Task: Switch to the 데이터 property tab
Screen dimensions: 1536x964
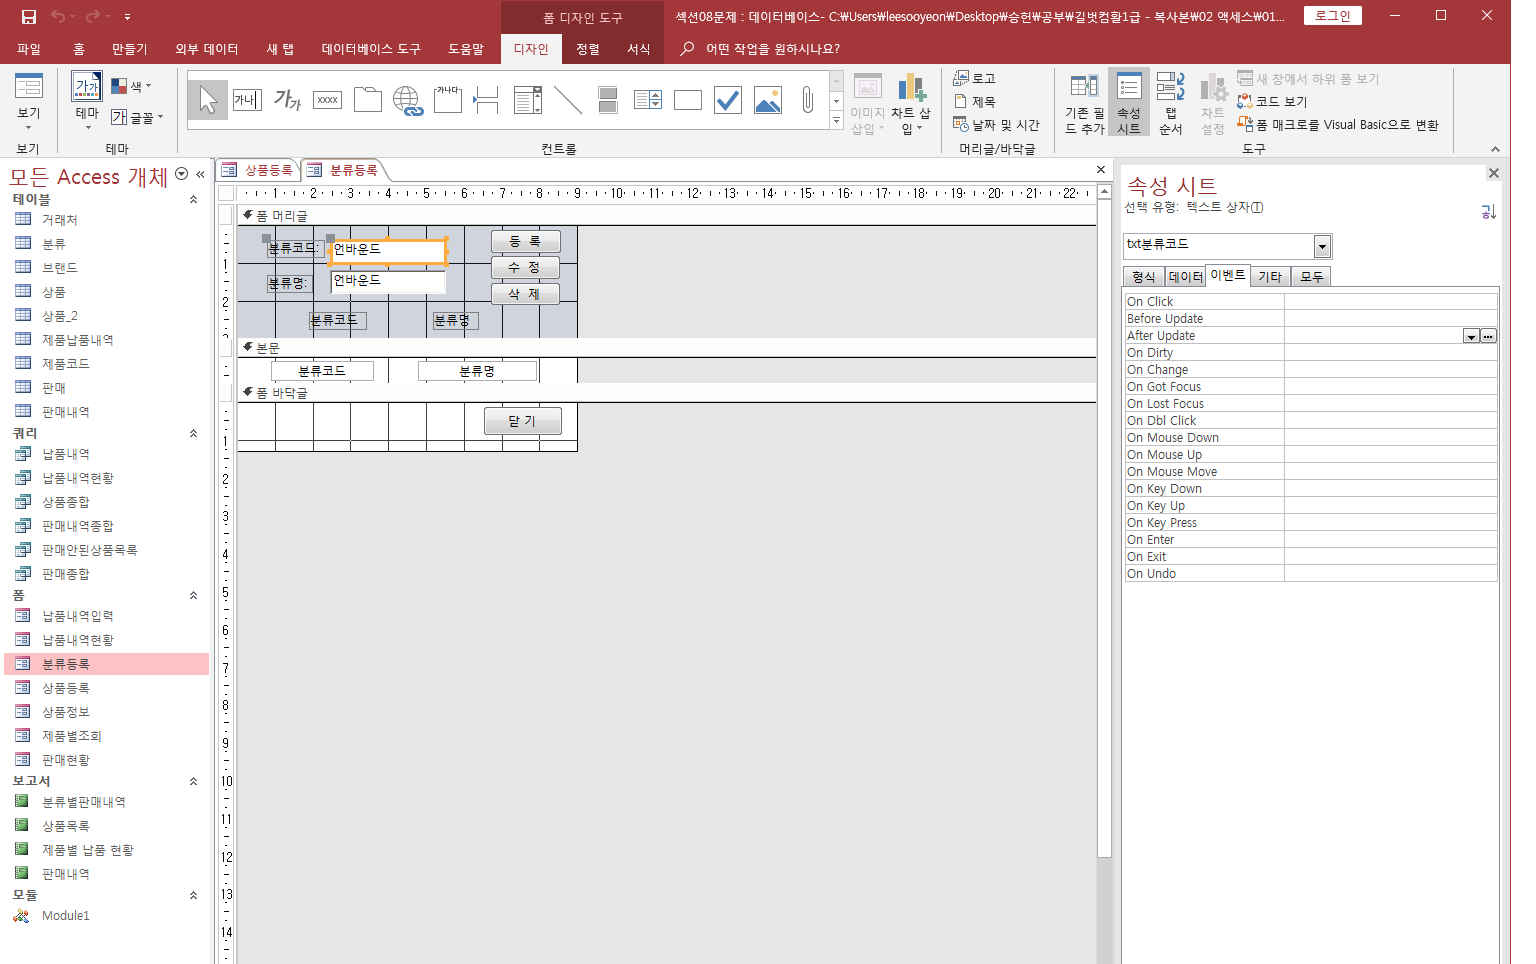Action: tap(1185, 277)
